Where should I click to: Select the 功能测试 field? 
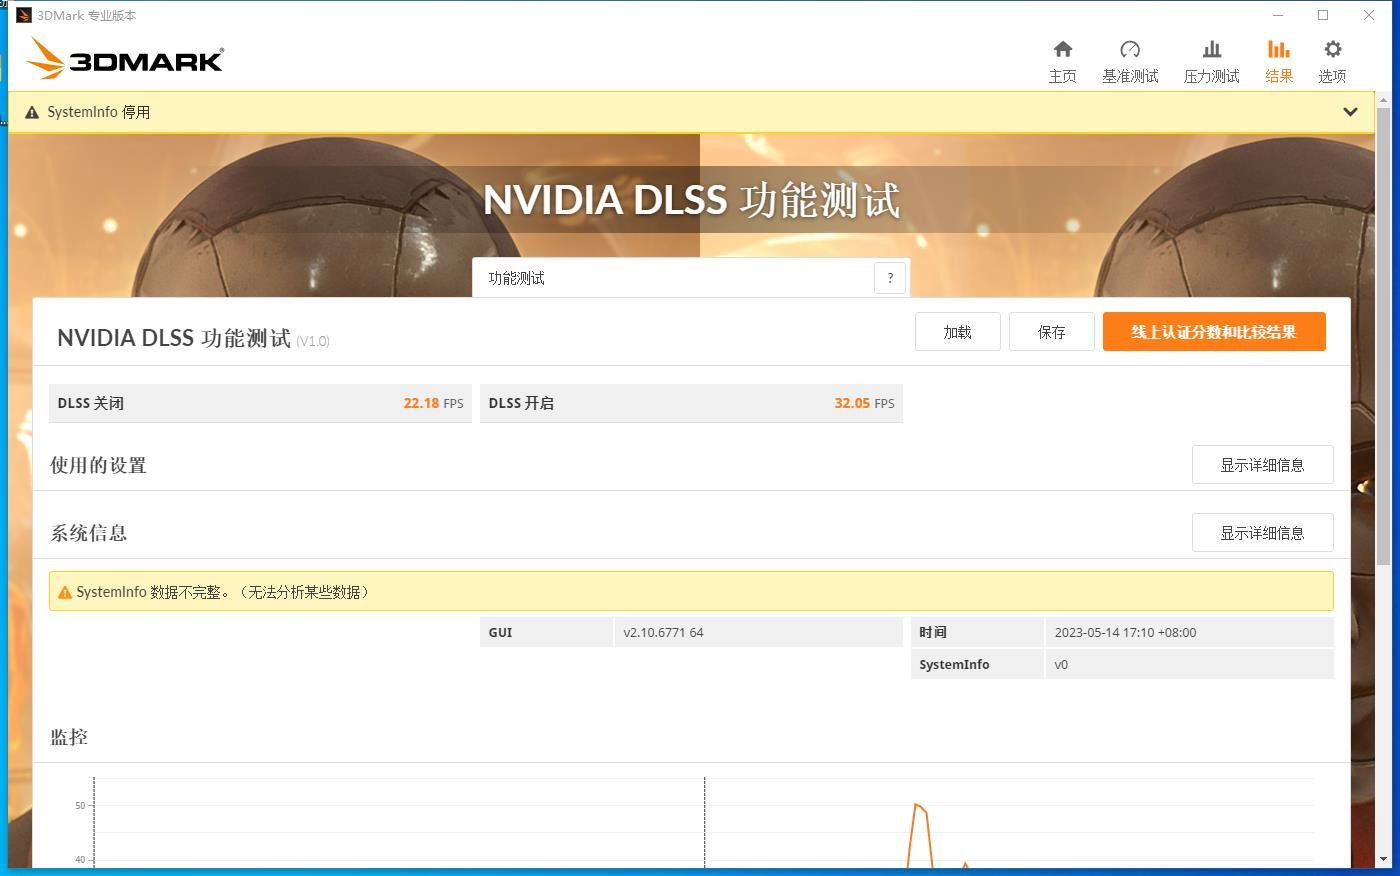pyautogui.click(x=673, y=278)
